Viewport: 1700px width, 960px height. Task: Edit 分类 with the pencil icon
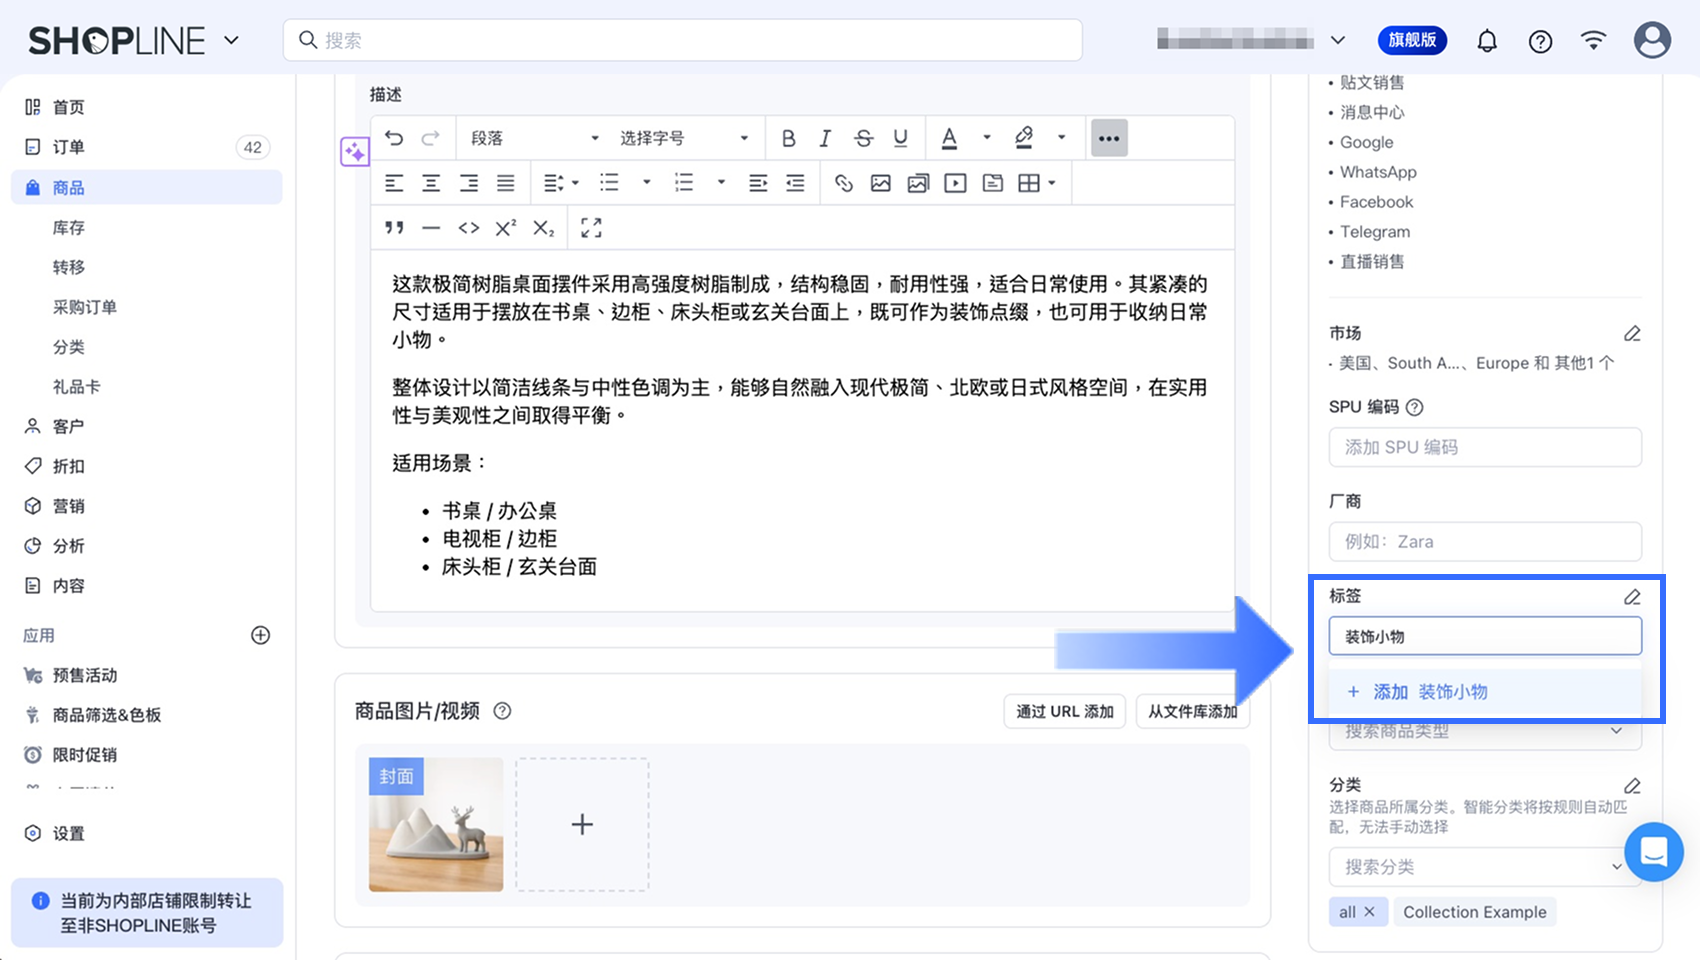1632,786
